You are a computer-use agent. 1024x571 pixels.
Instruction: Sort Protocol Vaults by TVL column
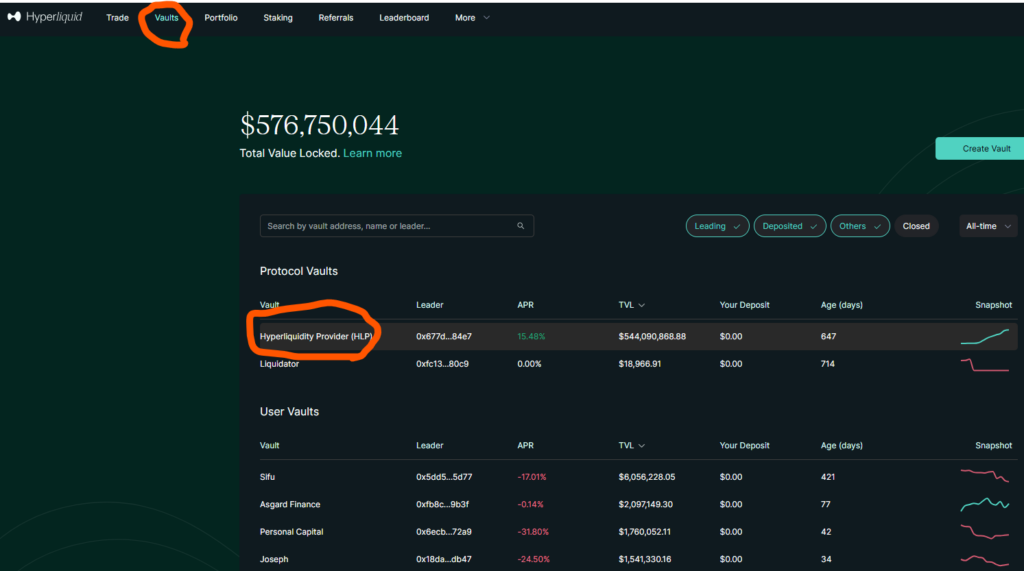pyautogui.click(x=631, y=305)
